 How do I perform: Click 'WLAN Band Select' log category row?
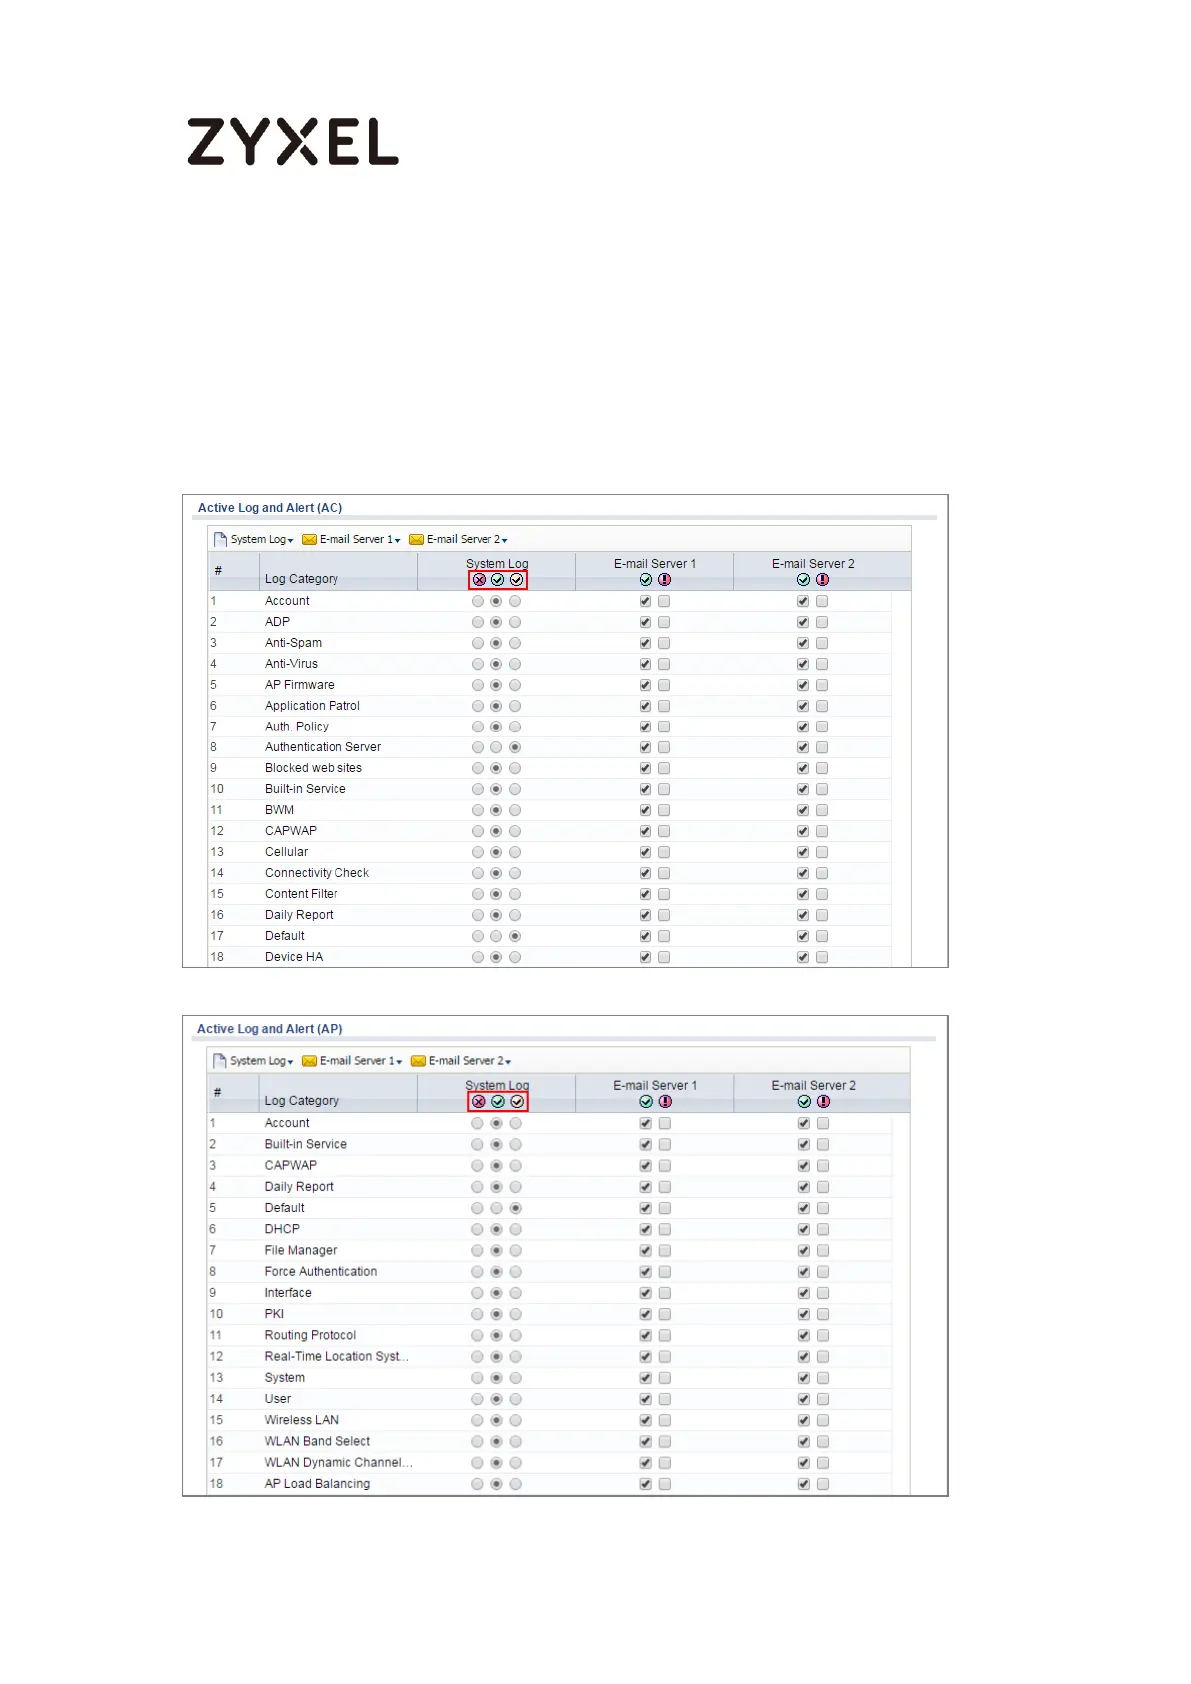(549, 1442)
